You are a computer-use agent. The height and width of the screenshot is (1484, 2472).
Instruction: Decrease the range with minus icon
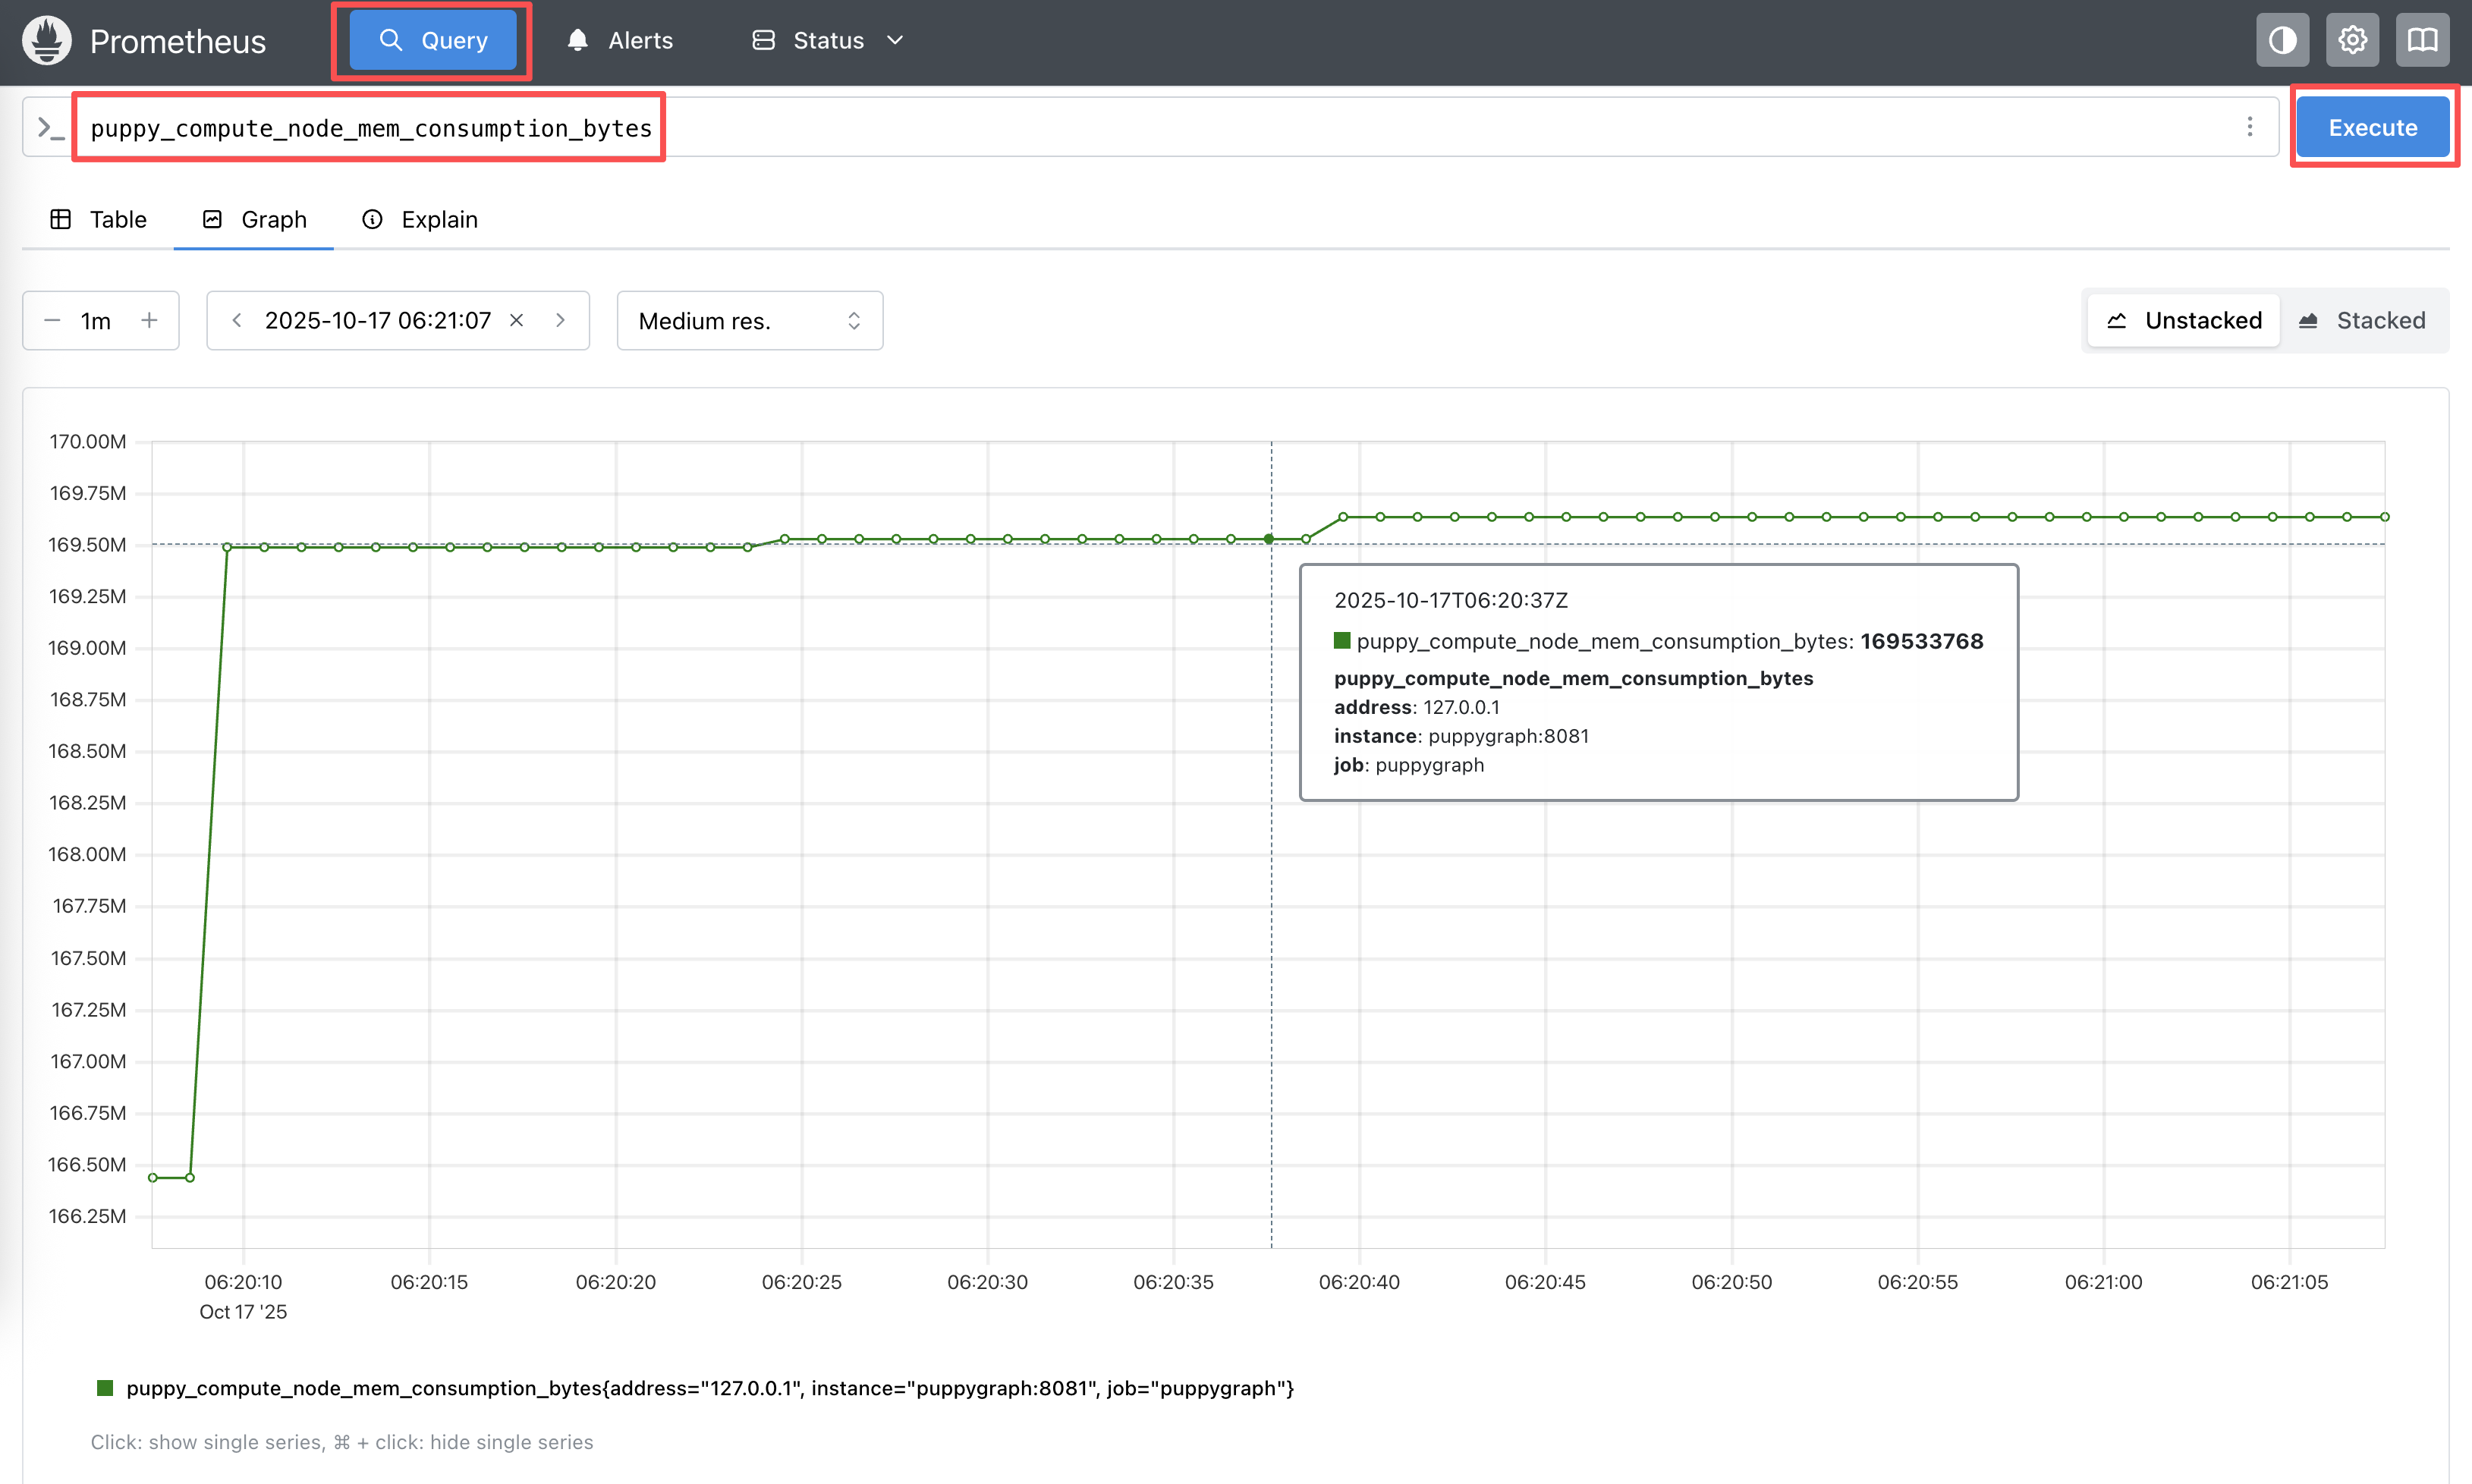click(x=52, y=320)
